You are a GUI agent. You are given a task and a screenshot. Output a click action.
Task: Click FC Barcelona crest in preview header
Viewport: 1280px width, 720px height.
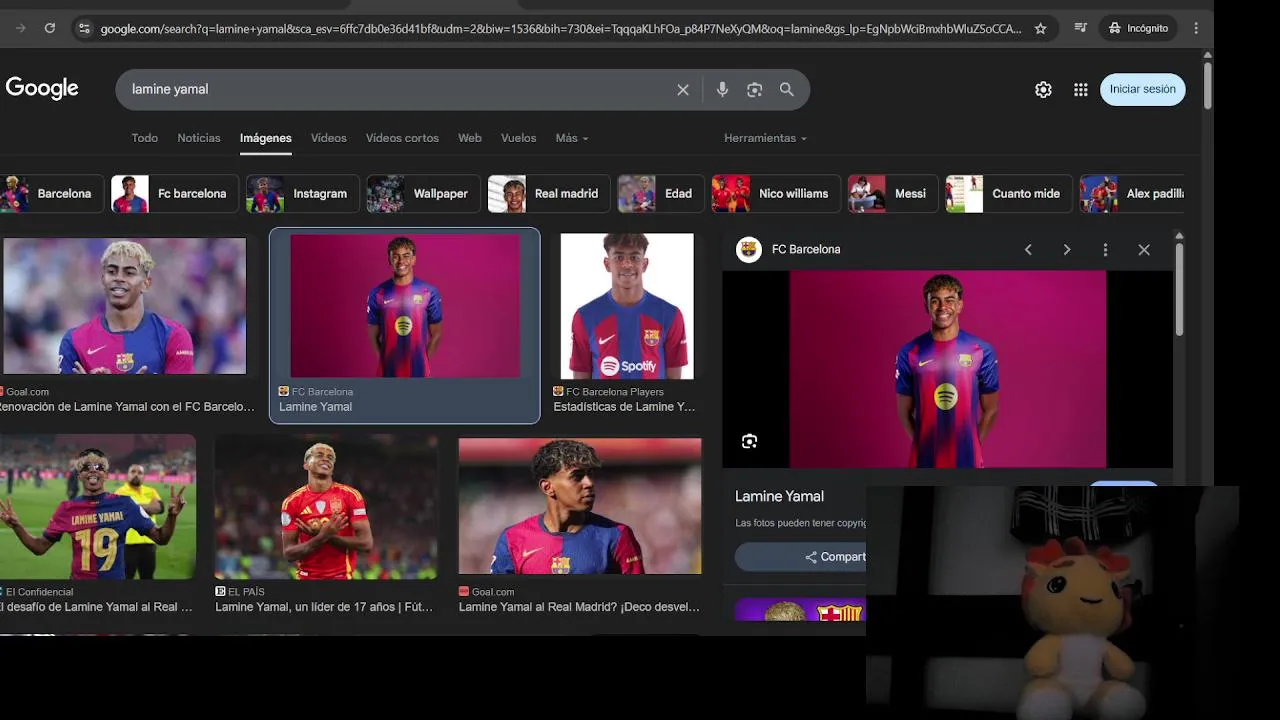click(x=749, y=250)
